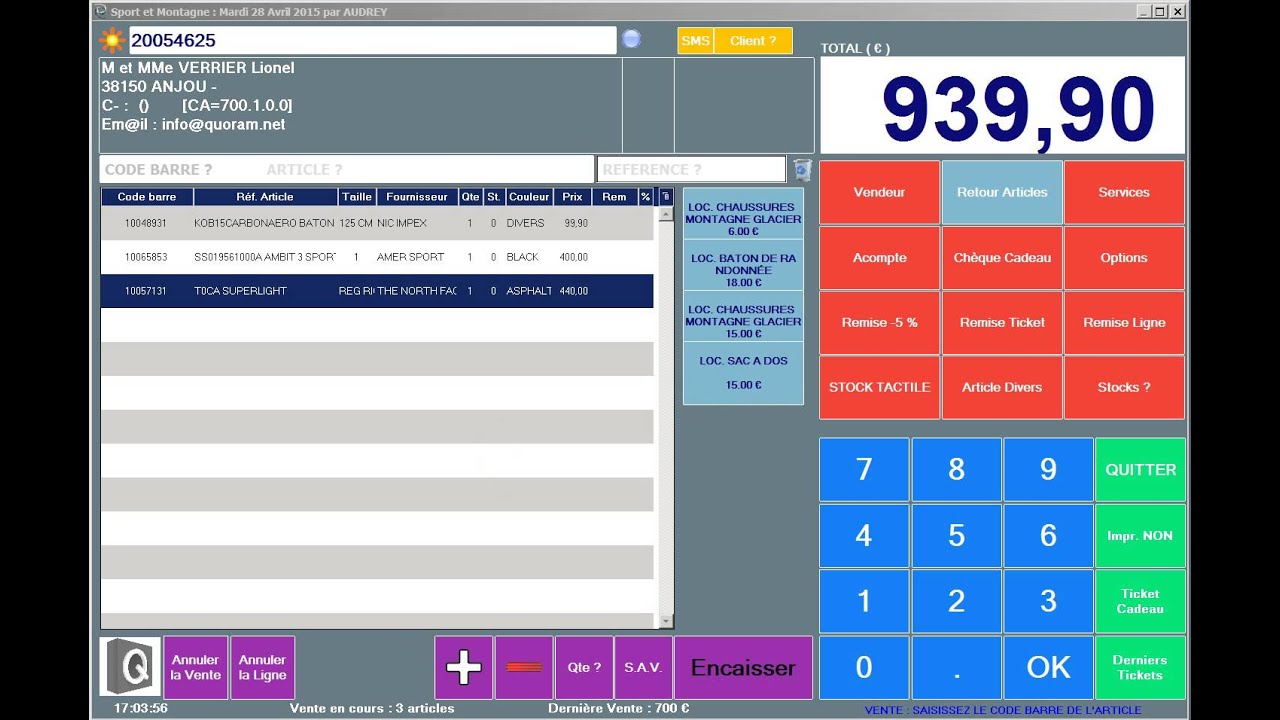Click the Couleur column header

pos(529,197)
